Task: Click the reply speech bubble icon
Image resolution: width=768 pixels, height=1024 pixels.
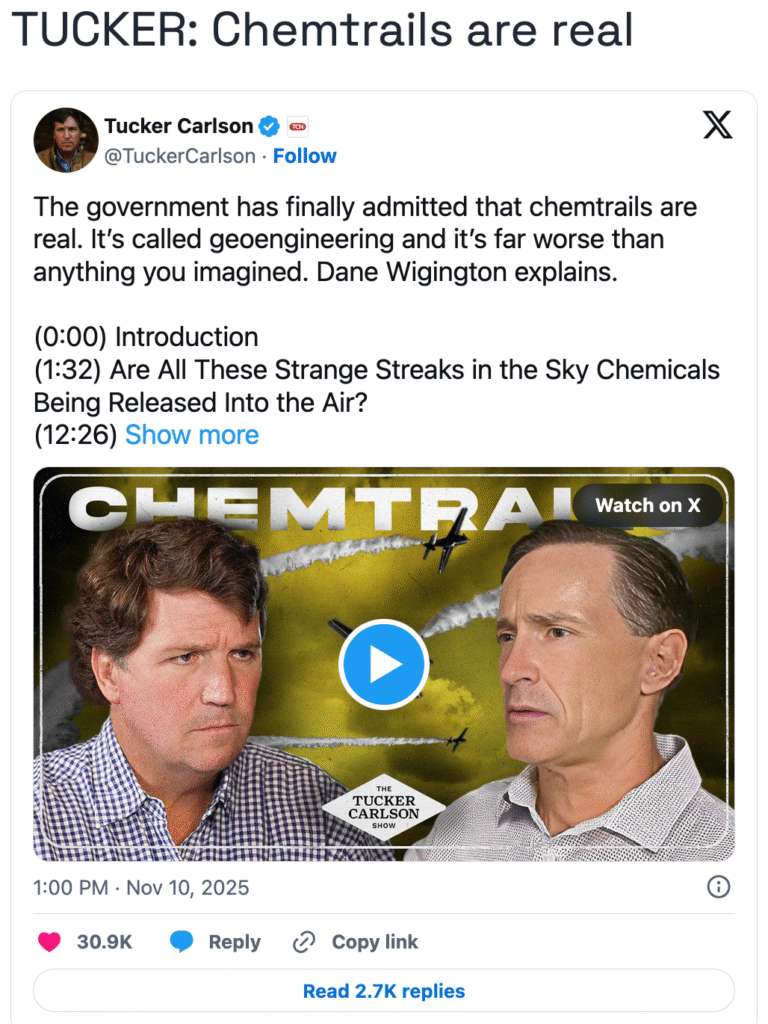Action: click(181, 942)
